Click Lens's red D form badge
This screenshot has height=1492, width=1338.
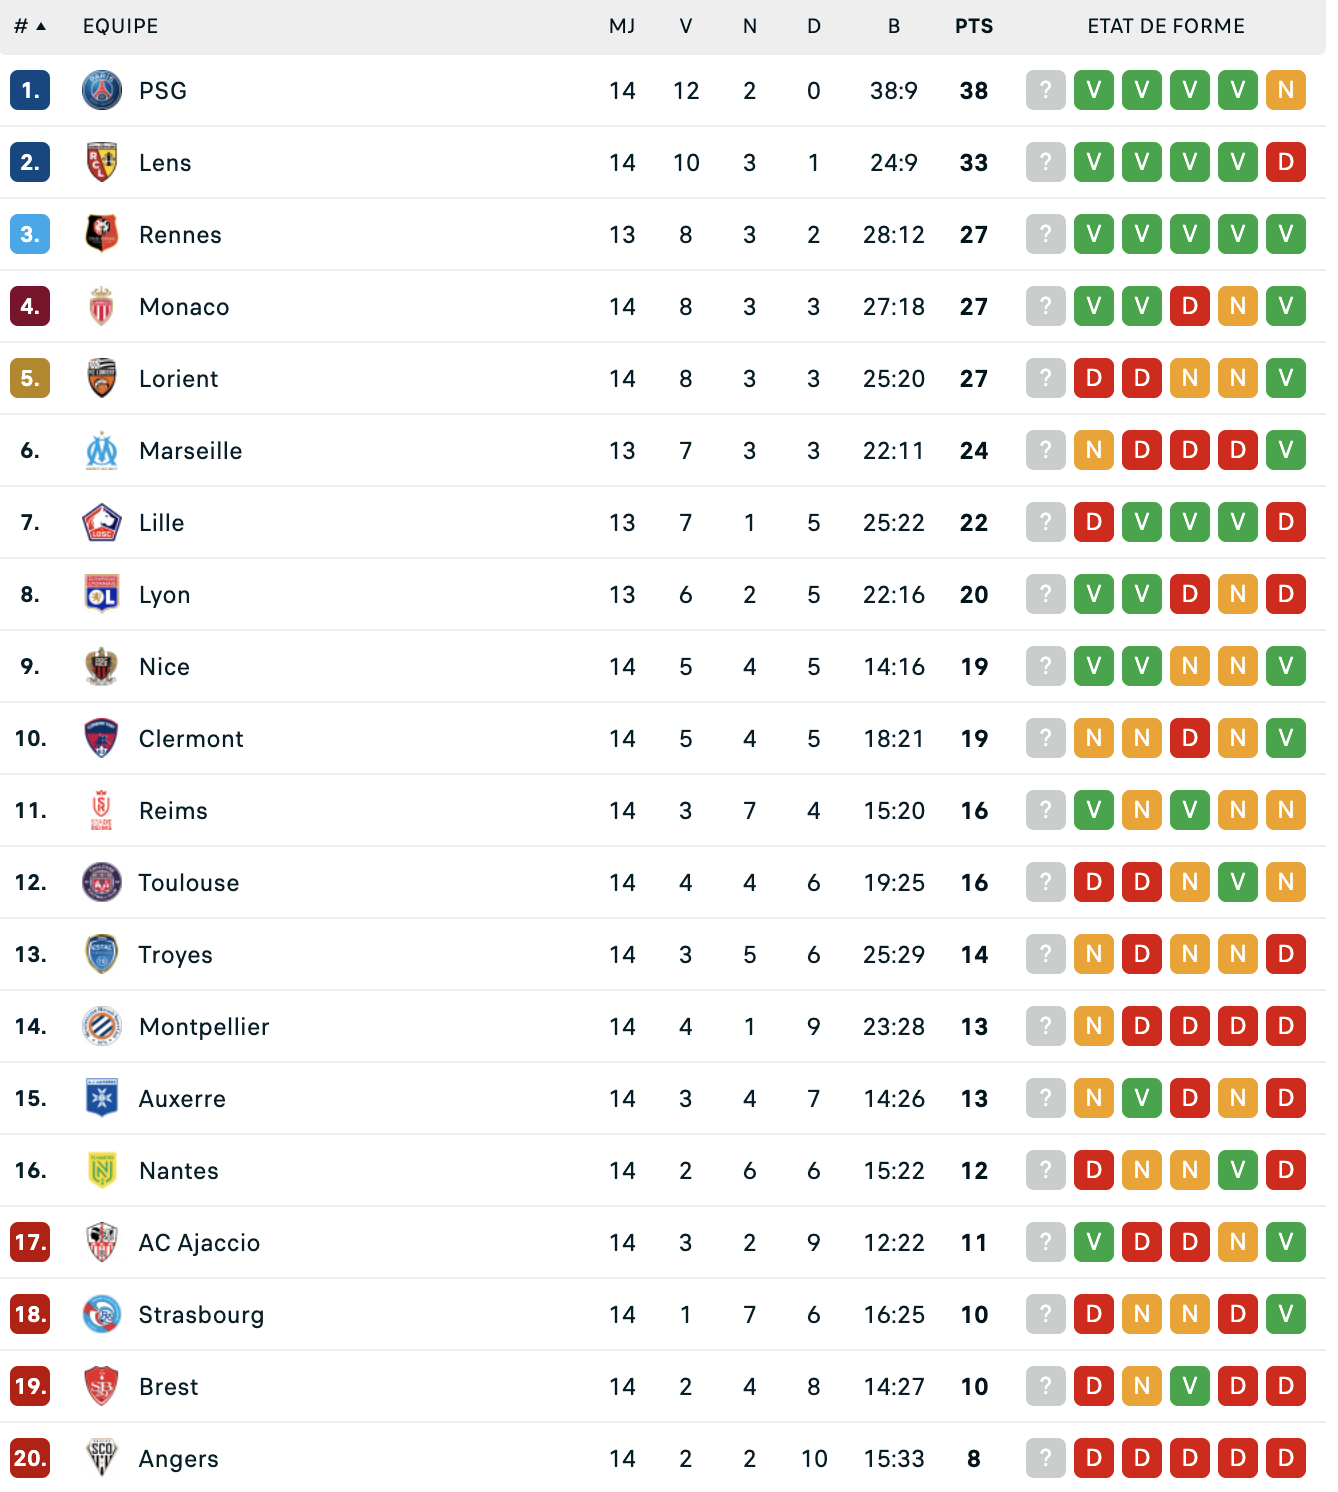(1286, 163)
